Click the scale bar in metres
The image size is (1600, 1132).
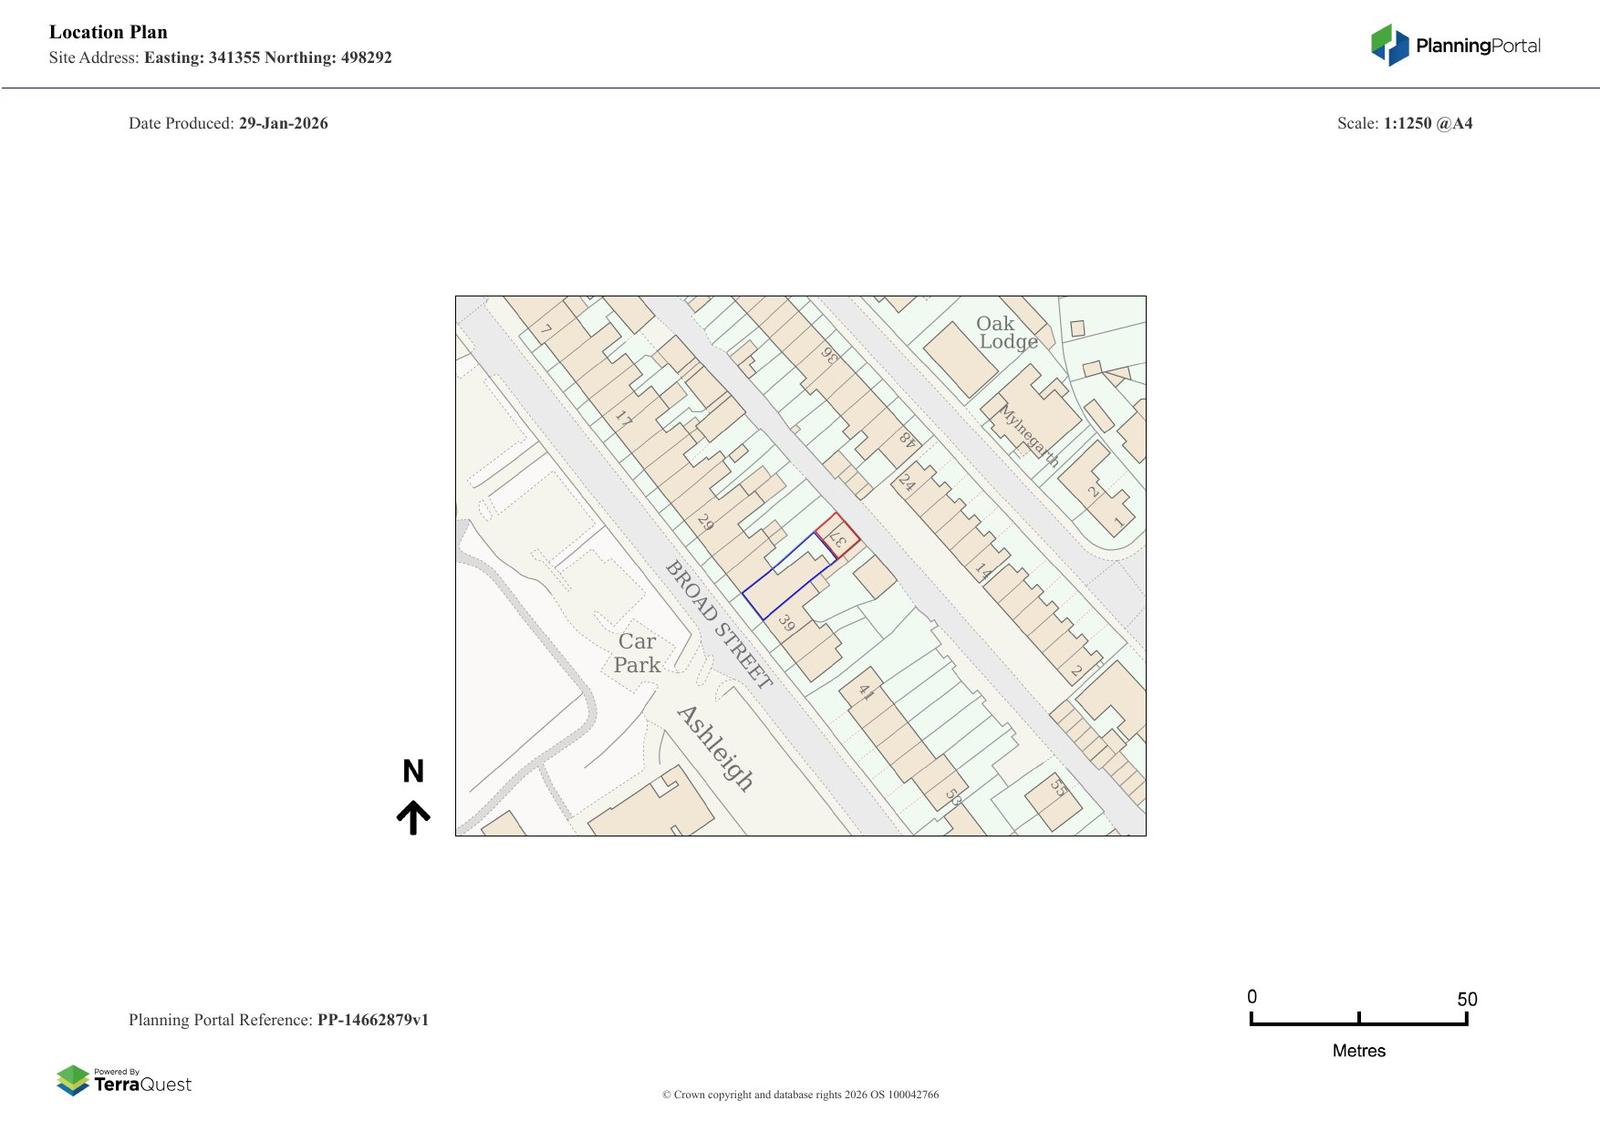pyautogui.click(x=1358, y=1019)
